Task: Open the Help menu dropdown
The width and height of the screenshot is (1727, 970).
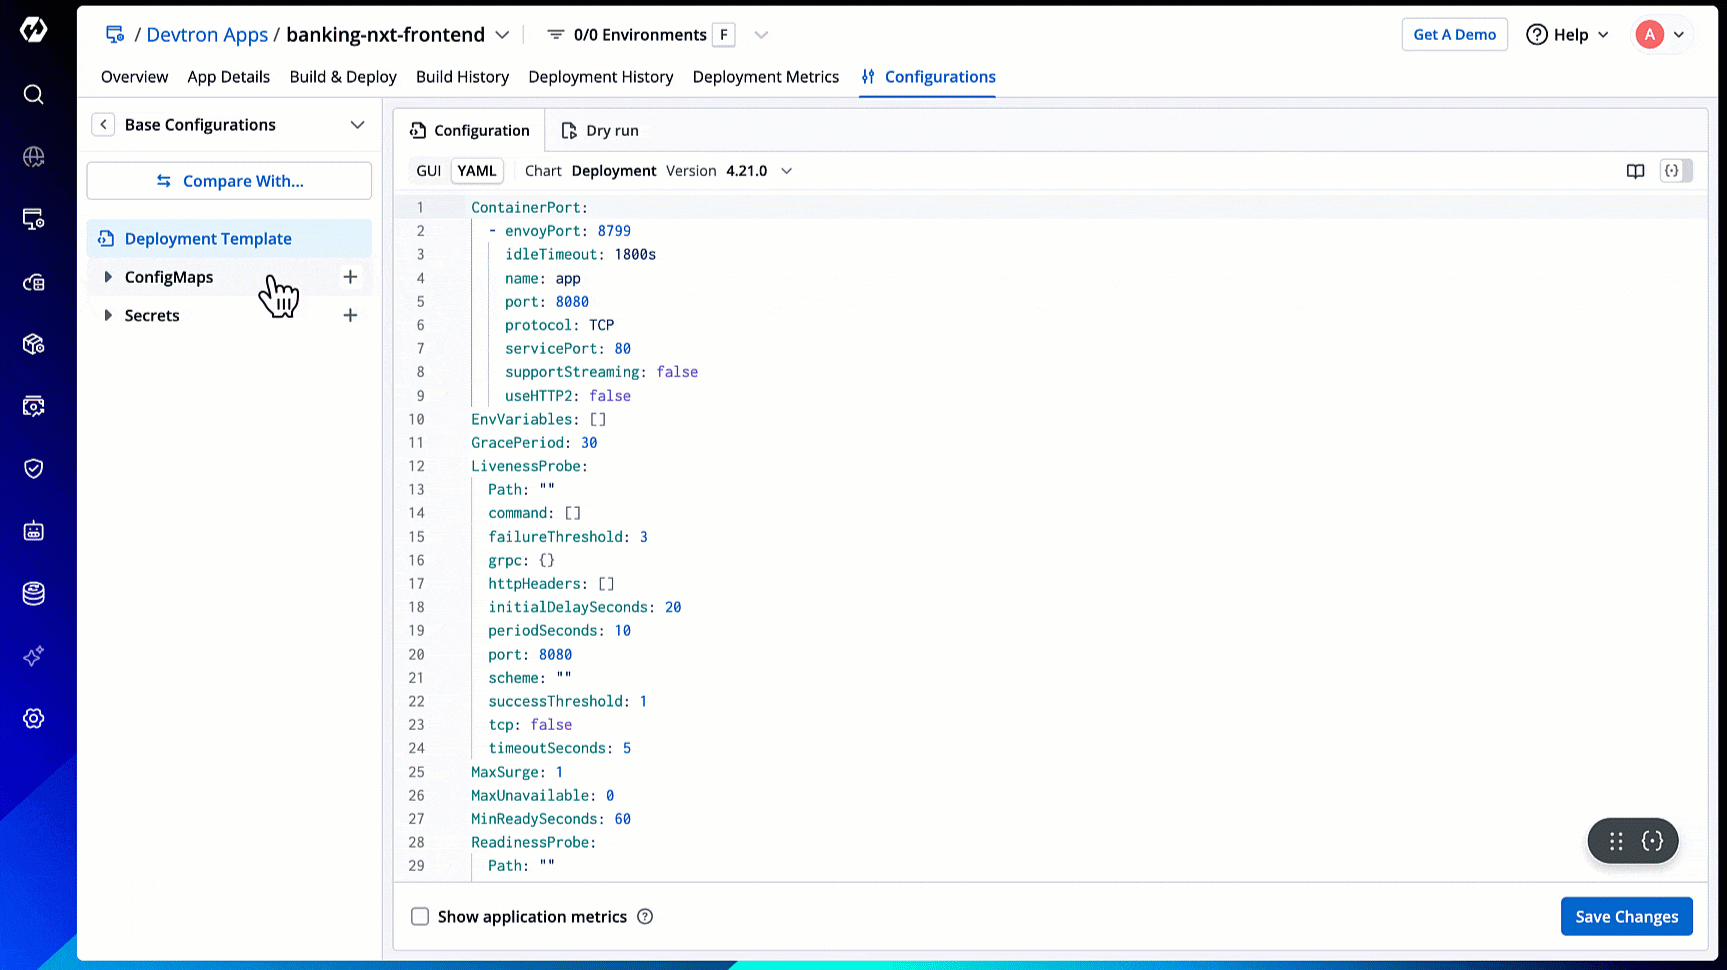Action: (1567, 35)
